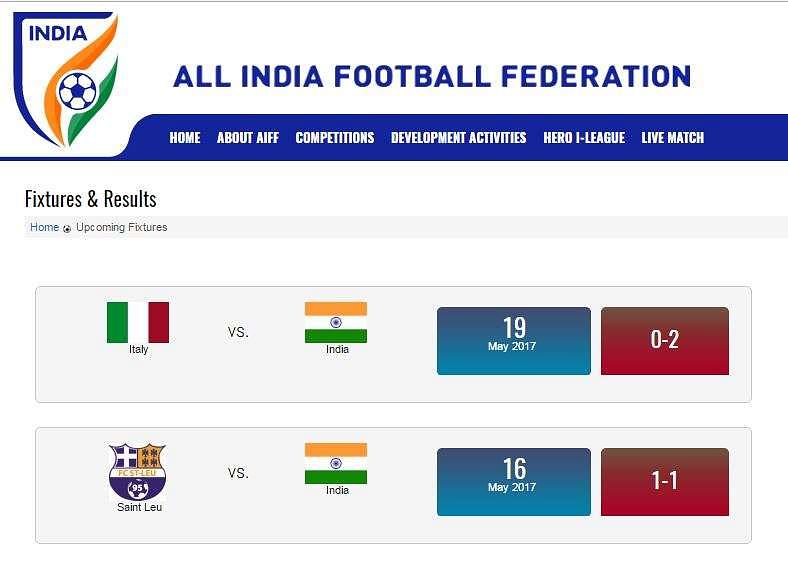This screenshot has width=788, height=563.
Task: Click India flag in Italy match row
Action: pyautogui.click(x=336, y=322)
